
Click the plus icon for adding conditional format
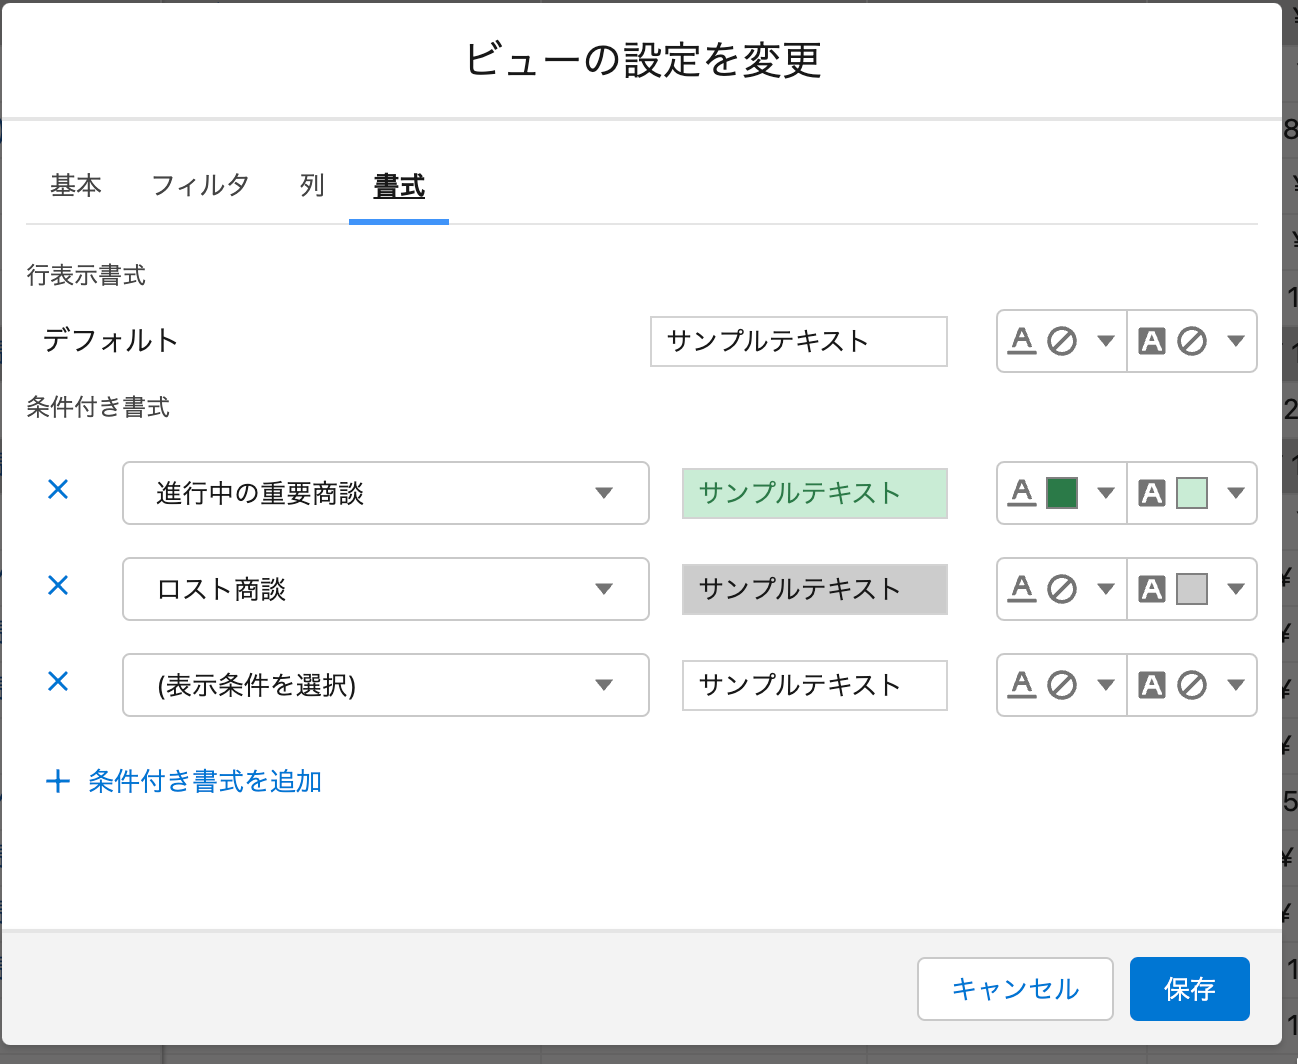pyautogui.click(x=58, y=781)
